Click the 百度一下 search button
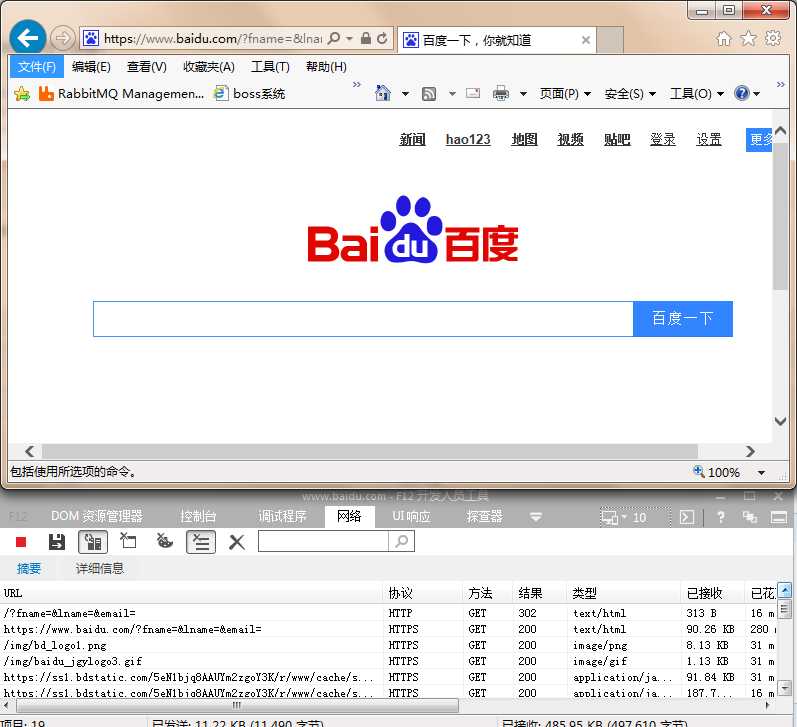797x727 pixels. 683,319
